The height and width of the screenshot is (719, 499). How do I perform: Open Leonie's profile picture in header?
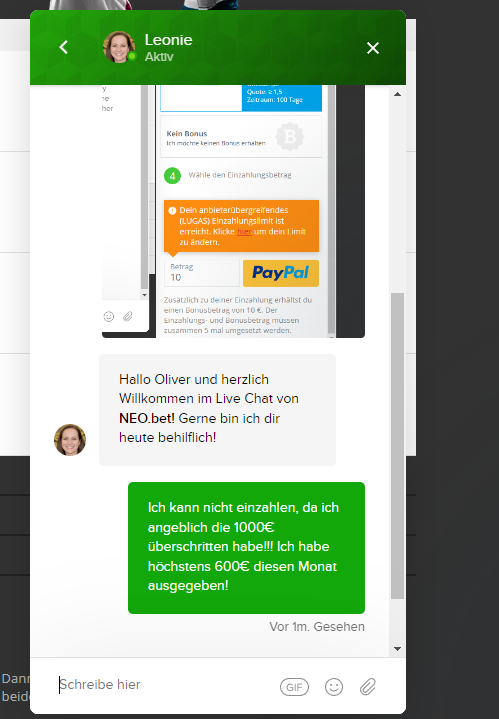[119, 47]
